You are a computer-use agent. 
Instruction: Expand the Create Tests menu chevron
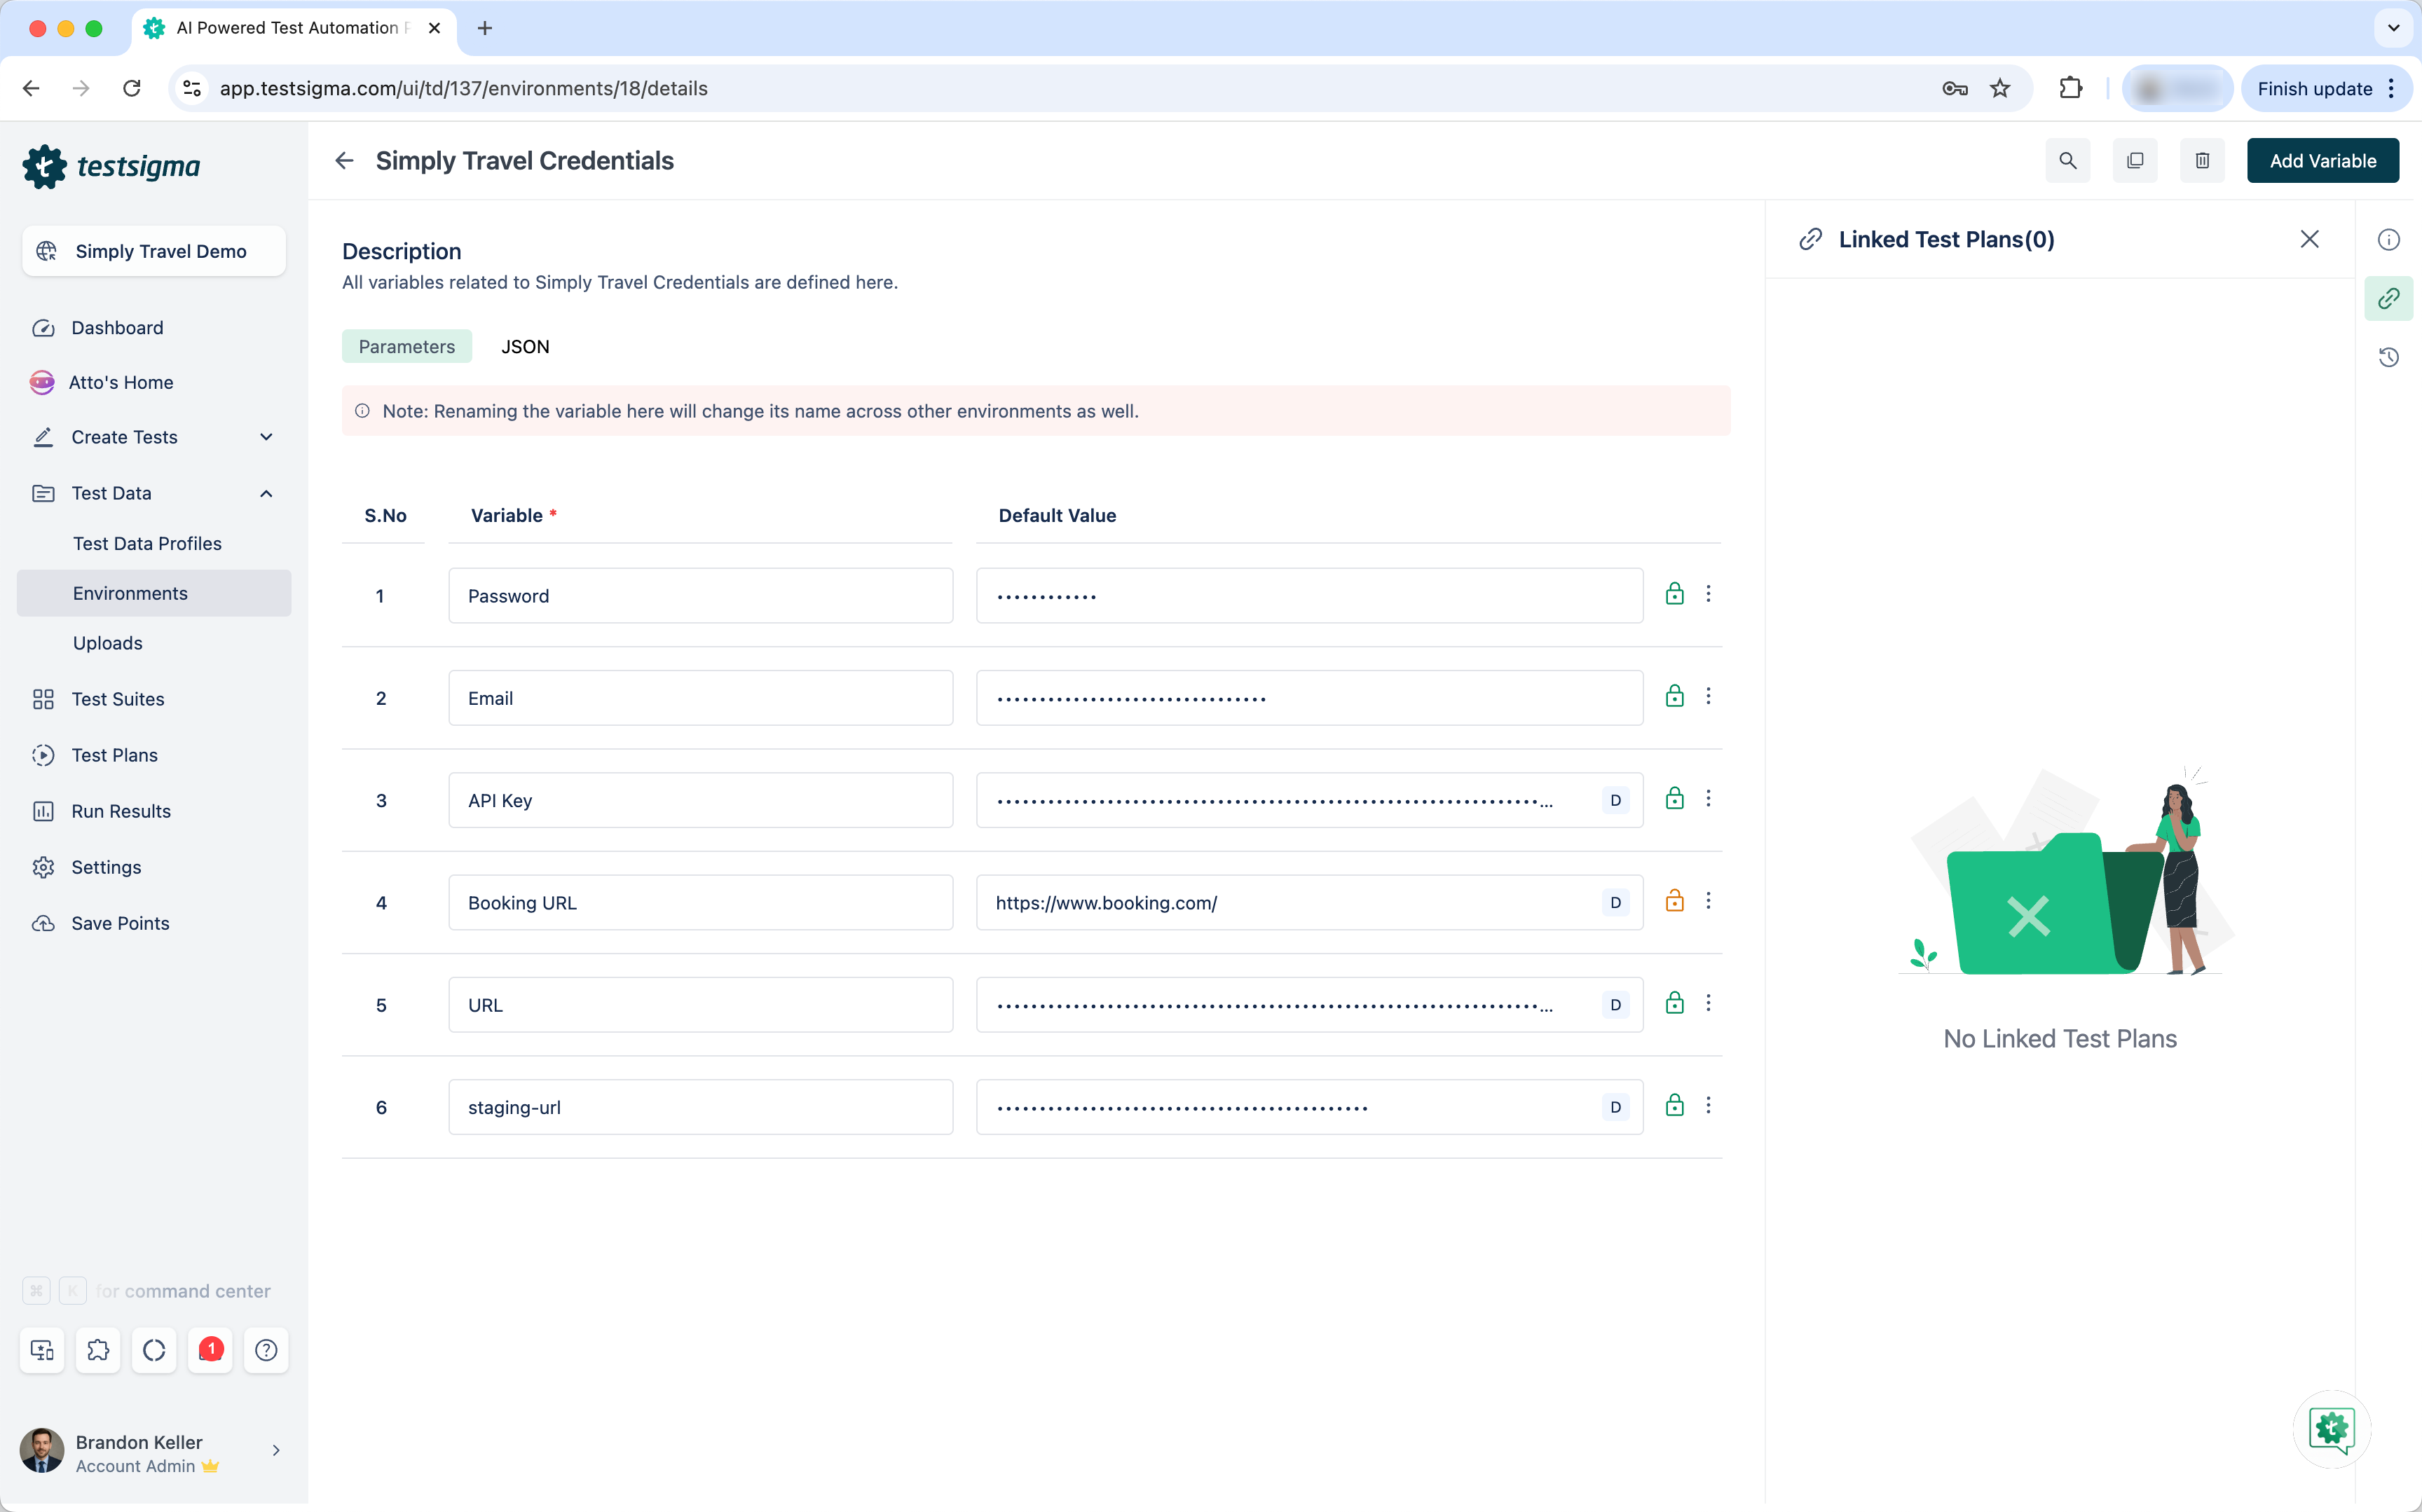point(266,437)
